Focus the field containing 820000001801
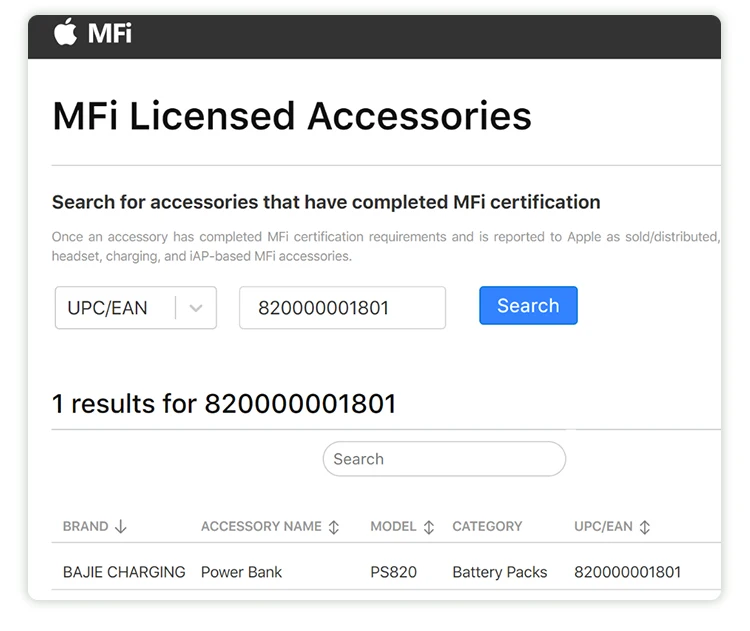Image resolution: width=750 pixels, height=631 pixels. (342, 308)
